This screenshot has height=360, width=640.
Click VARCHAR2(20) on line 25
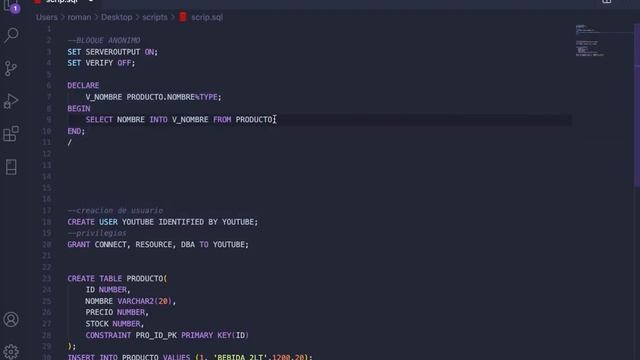coord(144,301)
